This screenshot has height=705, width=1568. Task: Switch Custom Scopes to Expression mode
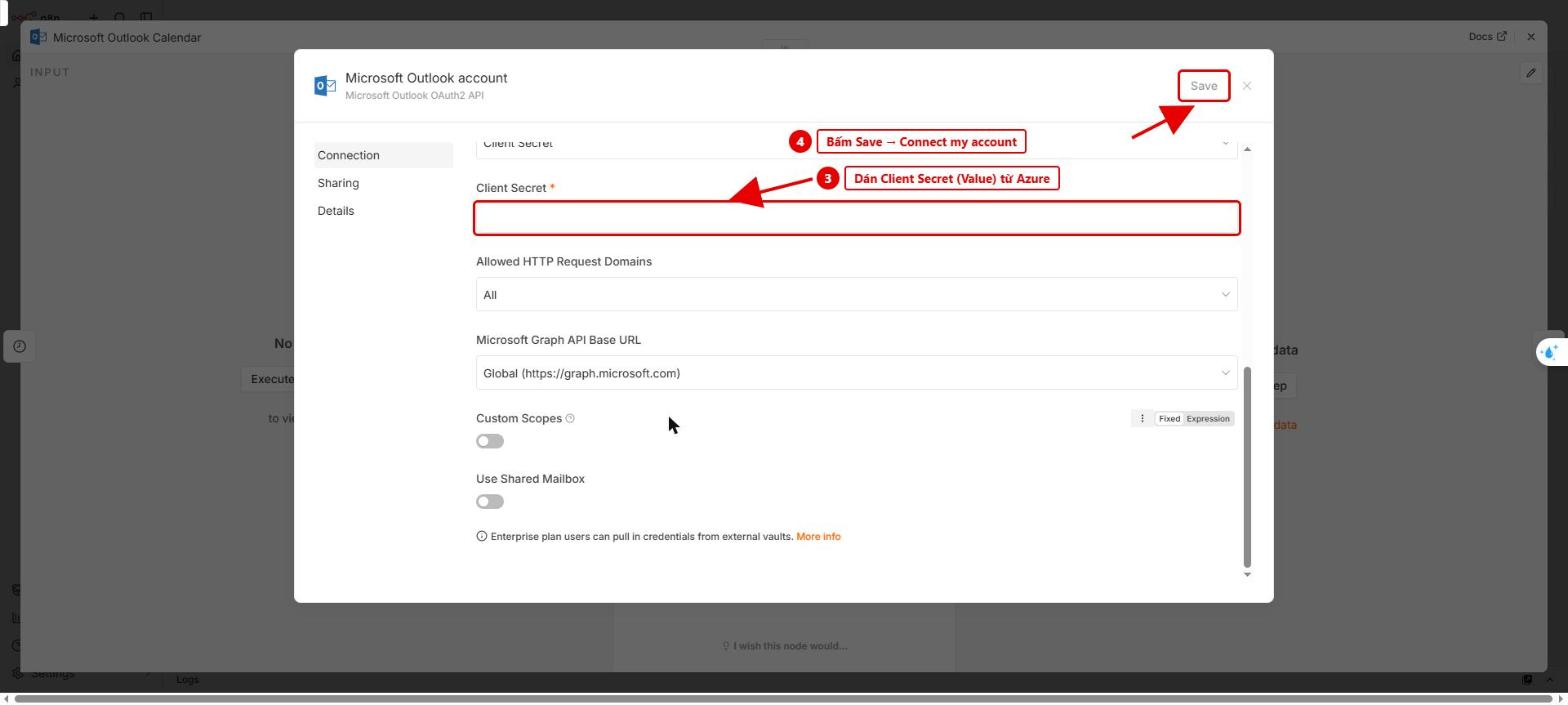point(1208,419)
